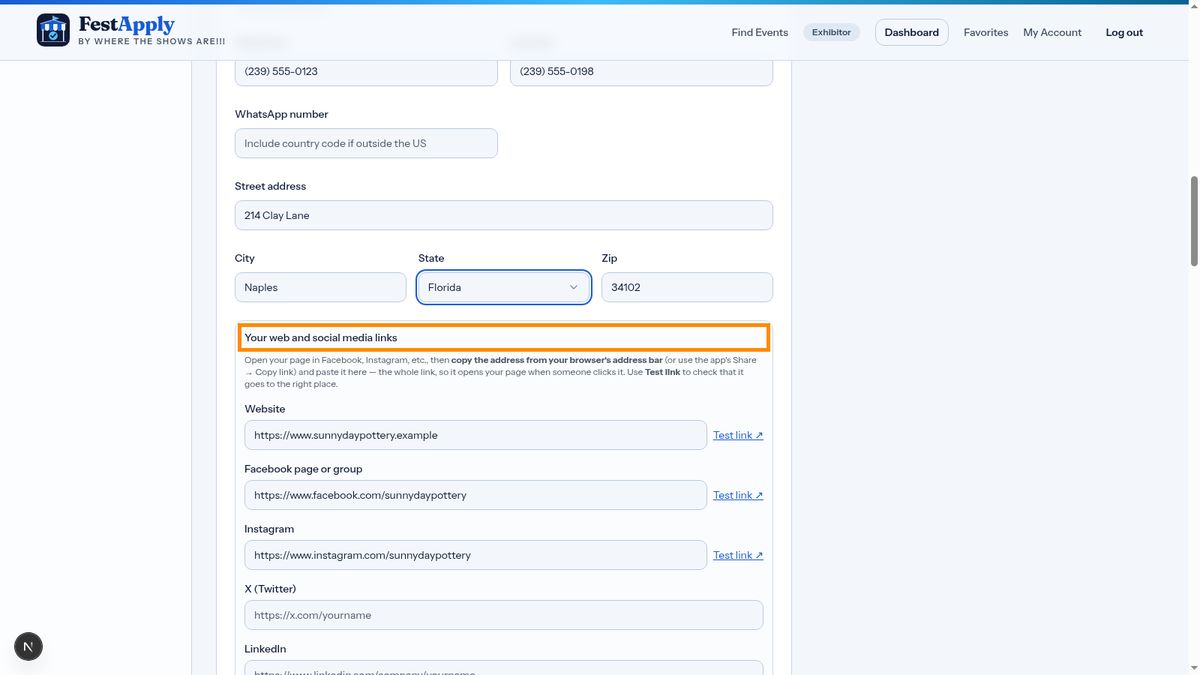Click the FestApply logo icon
Viewport: 1200px width, 675px height.
click(x=53, y=30)
